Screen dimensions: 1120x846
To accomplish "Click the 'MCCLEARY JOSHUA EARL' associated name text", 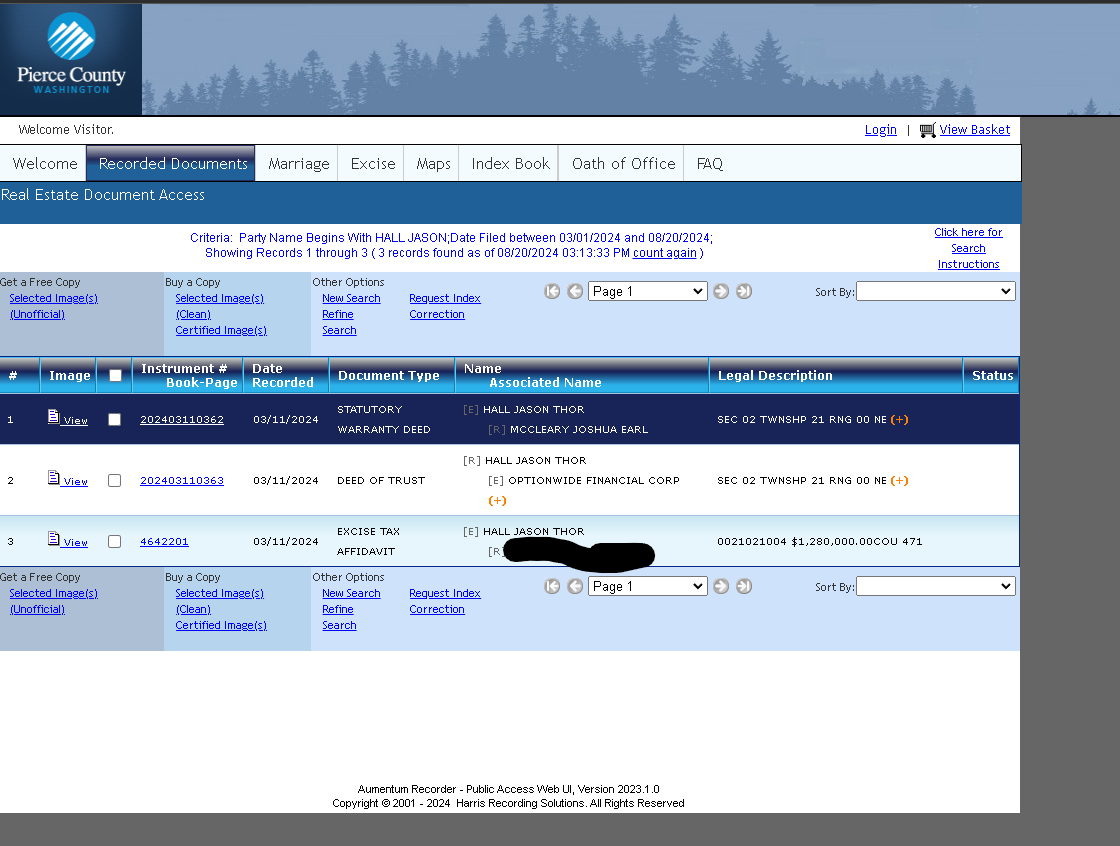I will pyautogui.click(x=579, y=429).
